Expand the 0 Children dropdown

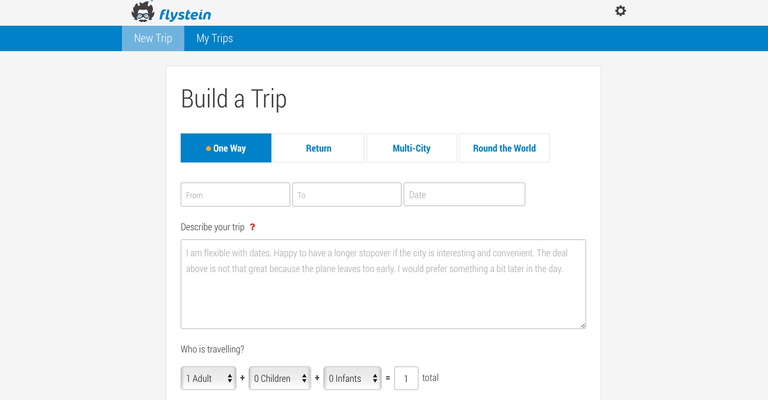click(x=280, y=378)
